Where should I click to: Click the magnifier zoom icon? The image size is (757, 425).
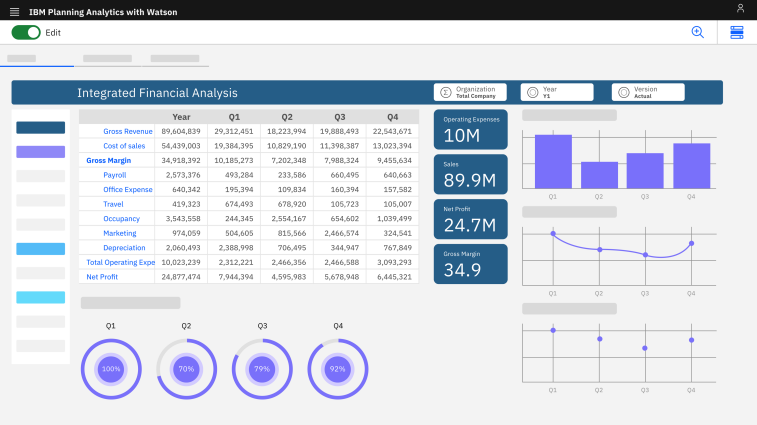pyautogui.click(x=697, y=32)
